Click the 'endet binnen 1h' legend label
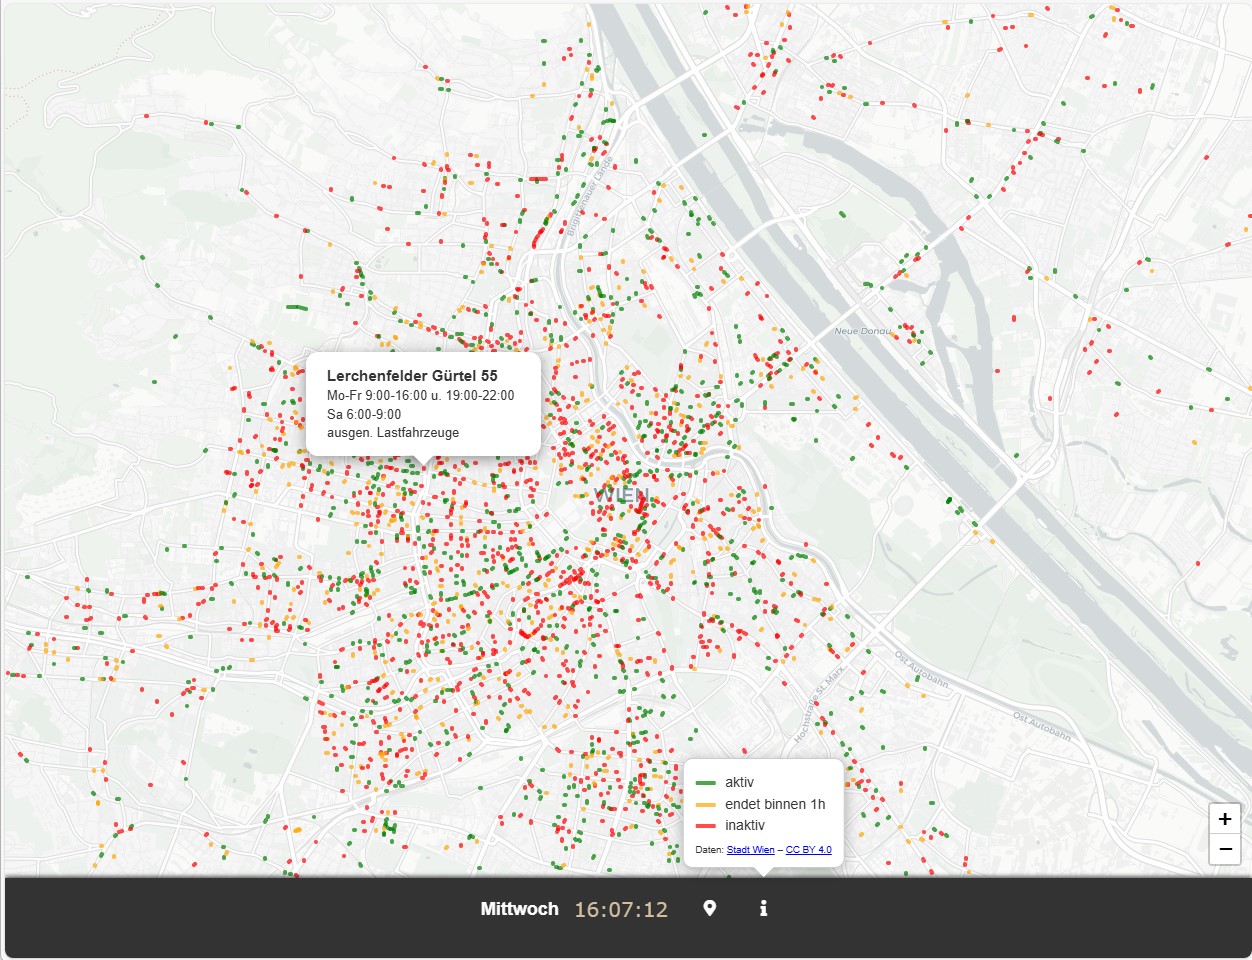The height and width of the screenshot is (960, 1252). tap(775, 804)
